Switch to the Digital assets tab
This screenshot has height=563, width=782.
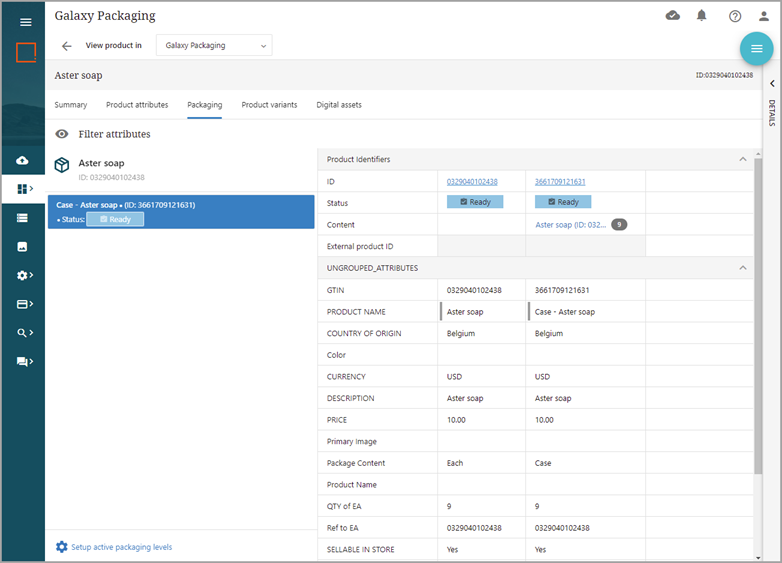tap(339, 105)
